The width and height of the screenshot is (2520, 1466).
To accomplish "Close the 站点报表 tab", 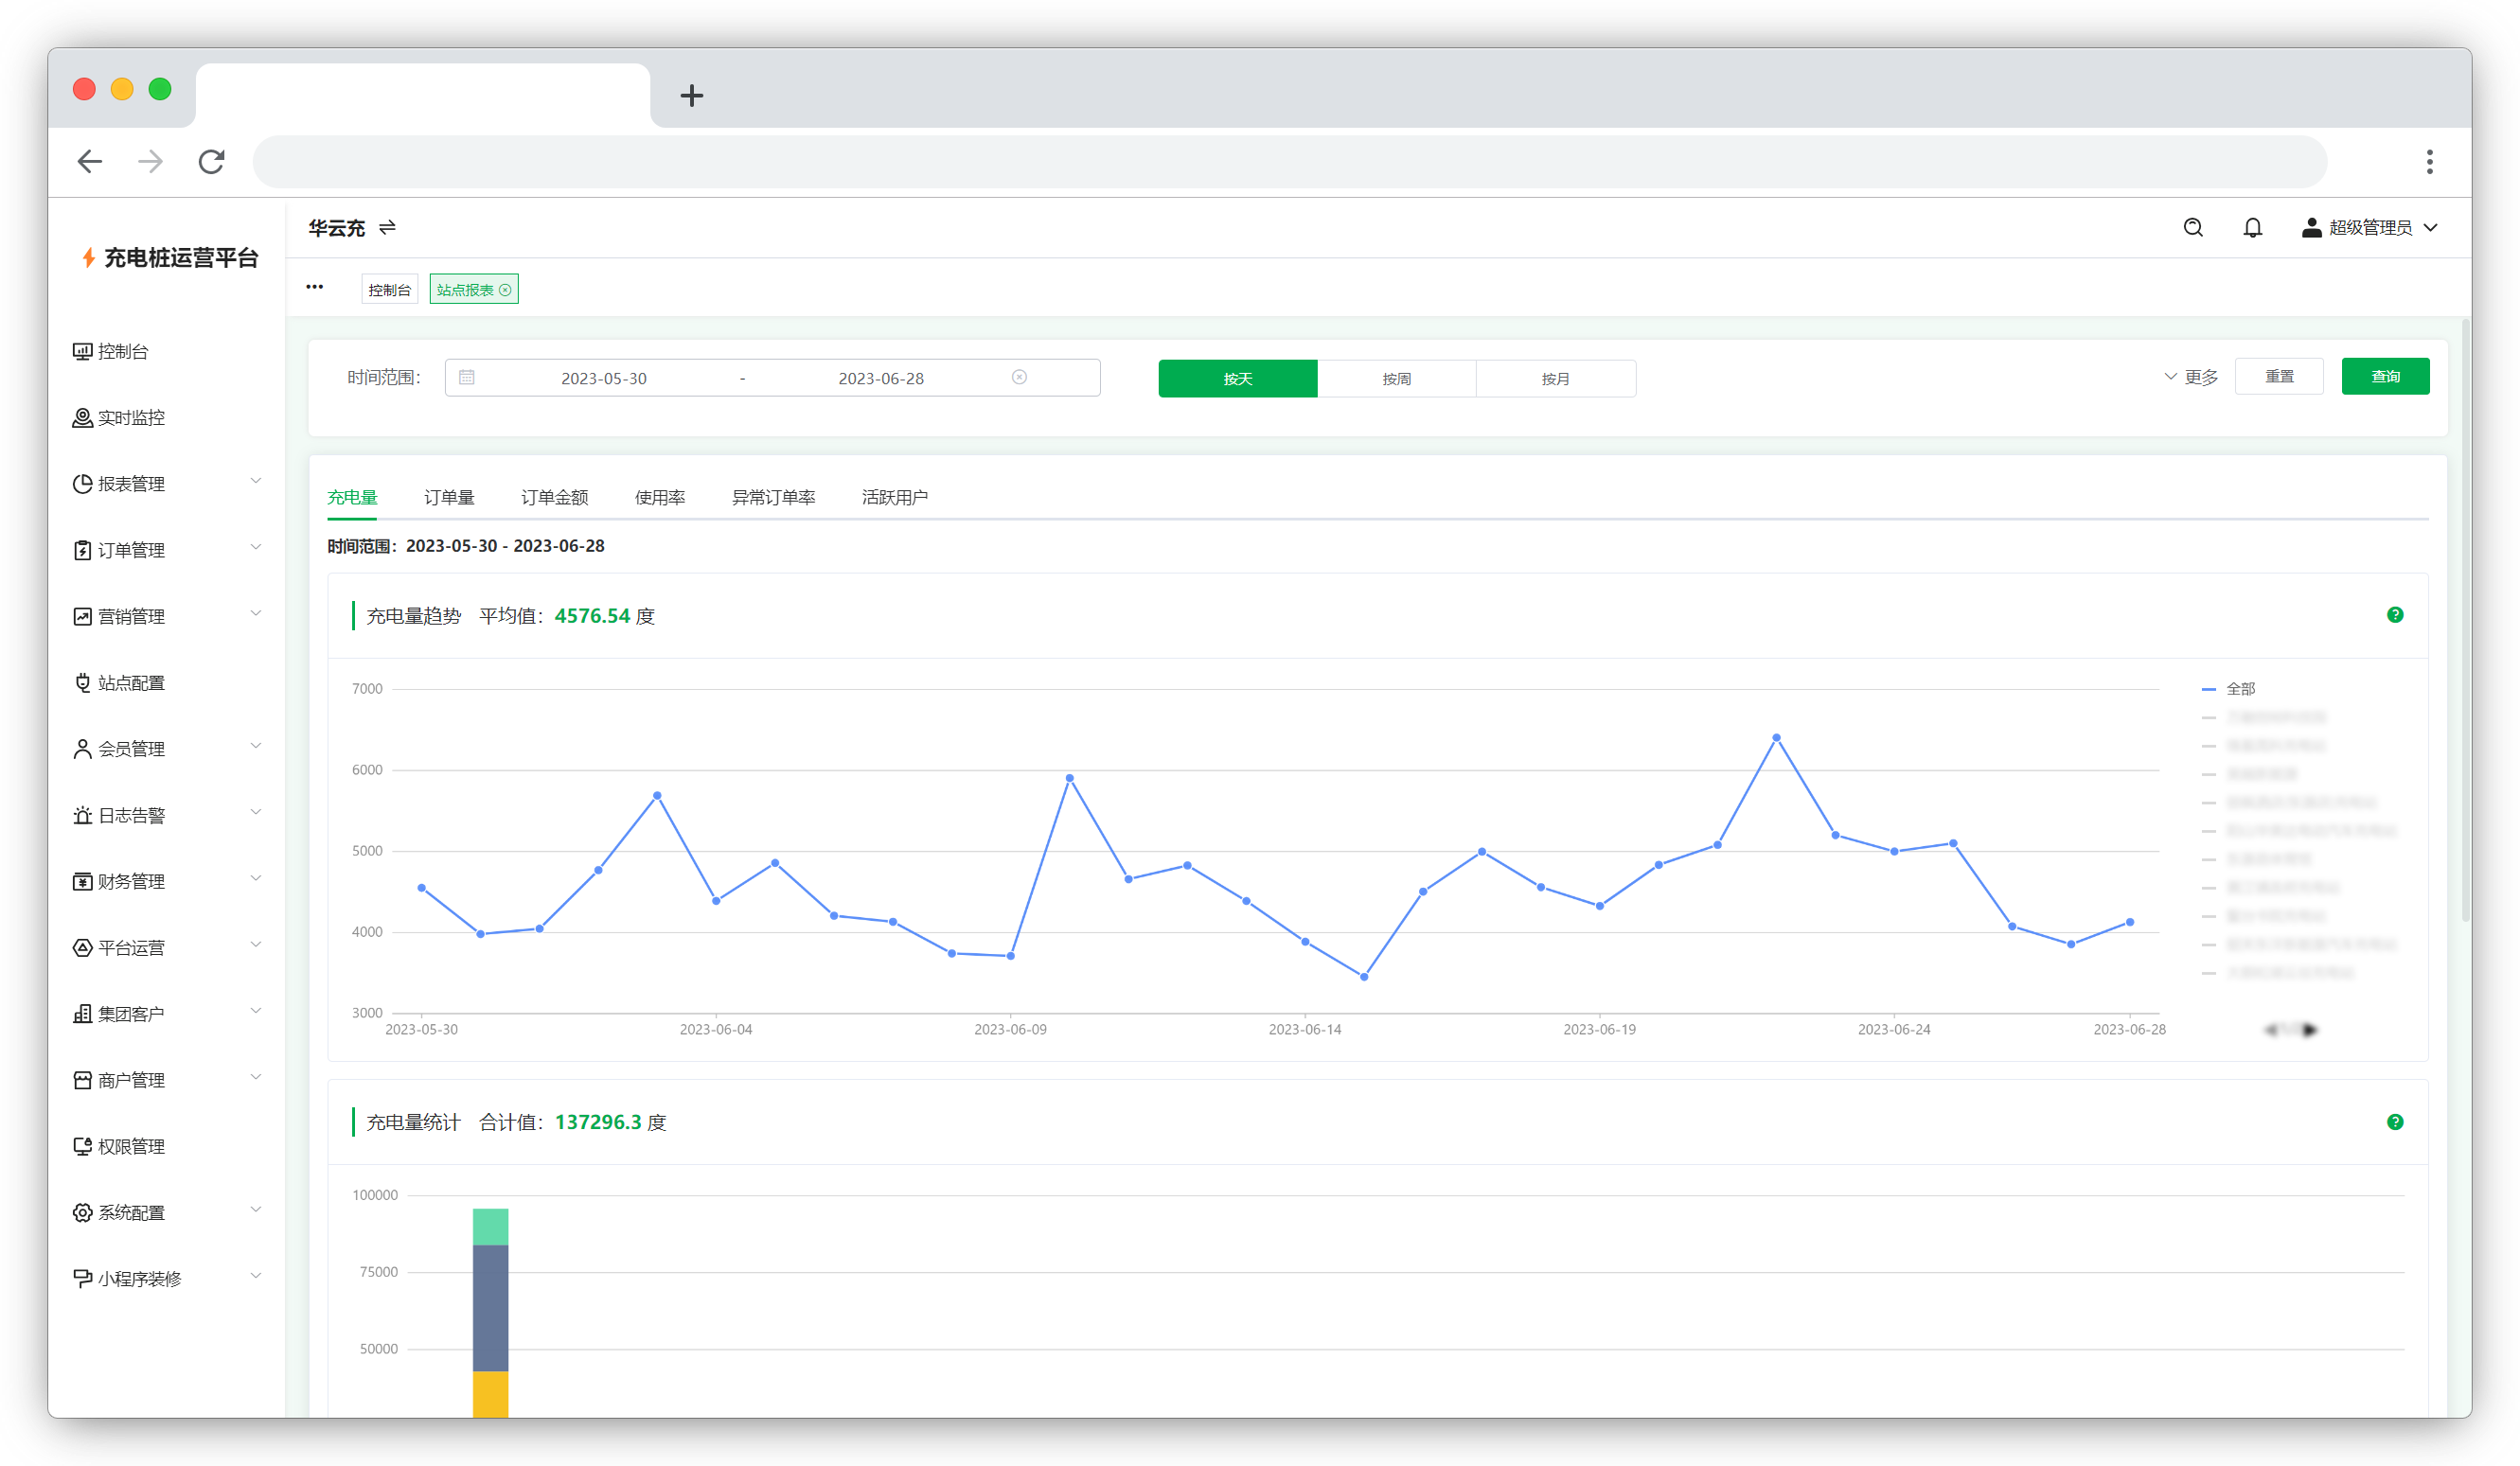I will [505, 290].
